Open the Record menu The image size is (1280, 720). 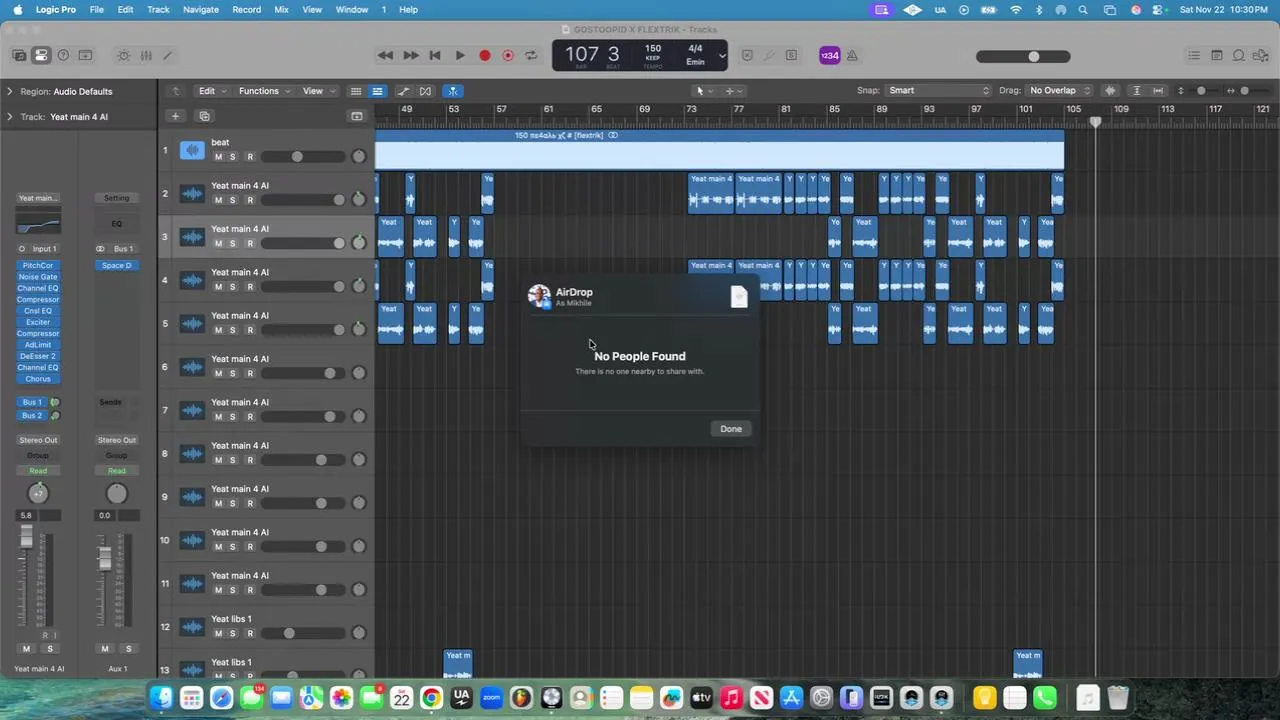[246, 9]
